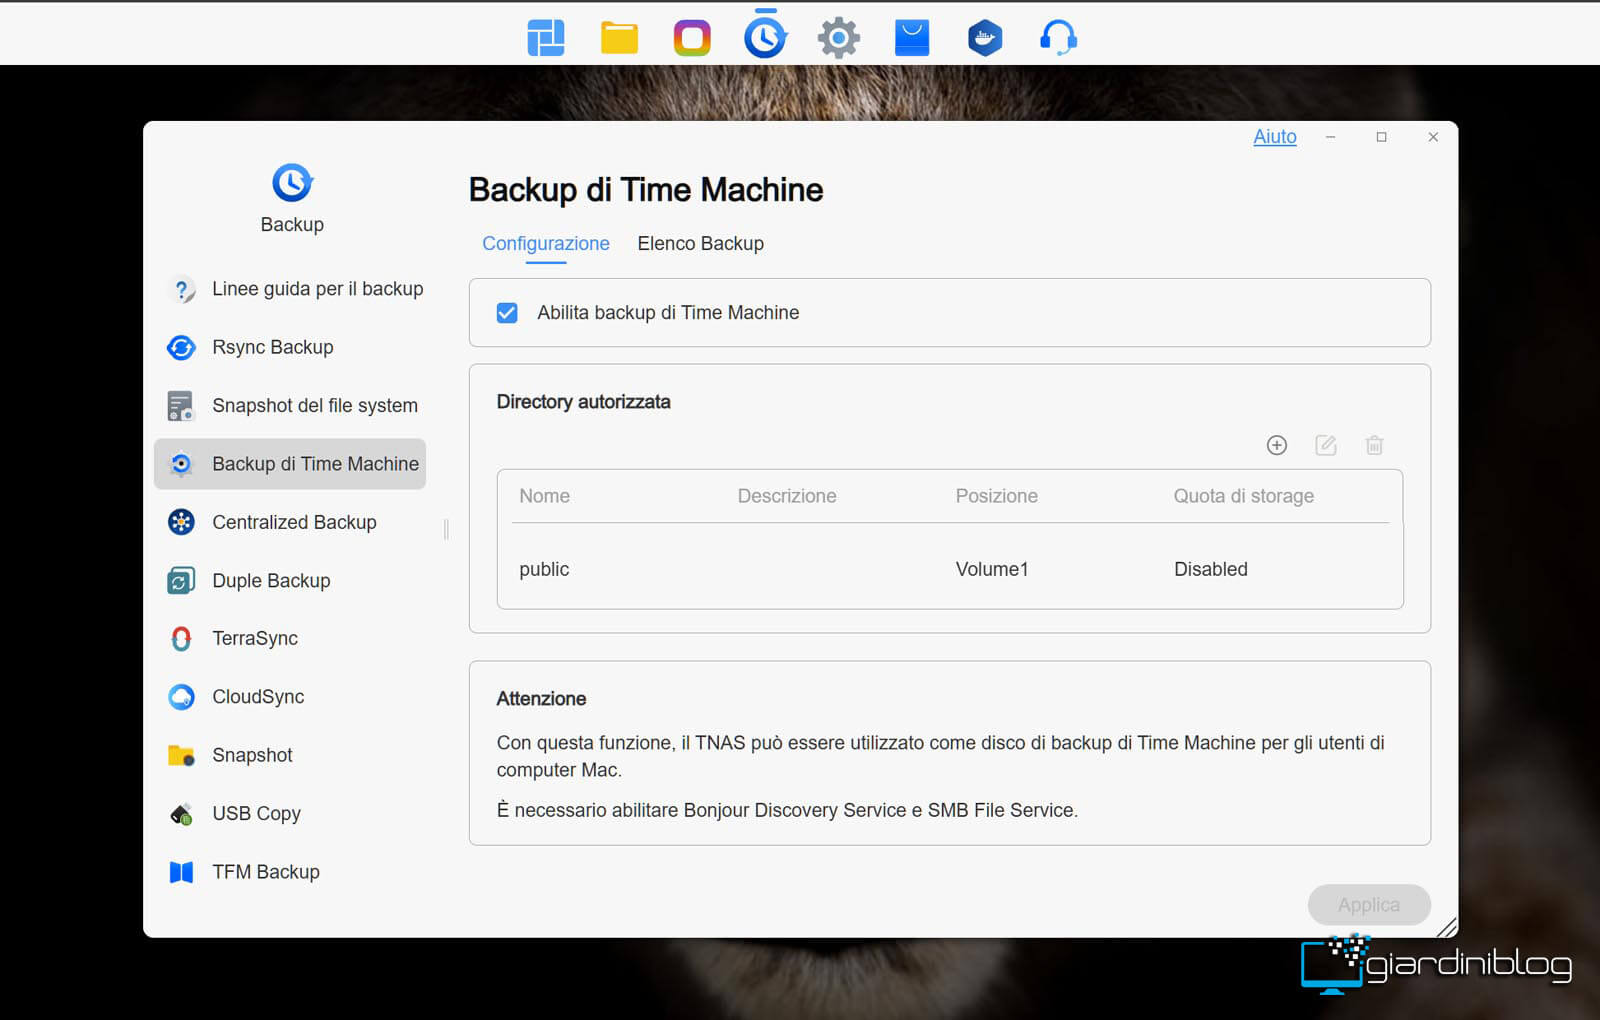1600x1020 pixels.
Task: Add an authorized directory with plus icon
Action: [1277, 445]
